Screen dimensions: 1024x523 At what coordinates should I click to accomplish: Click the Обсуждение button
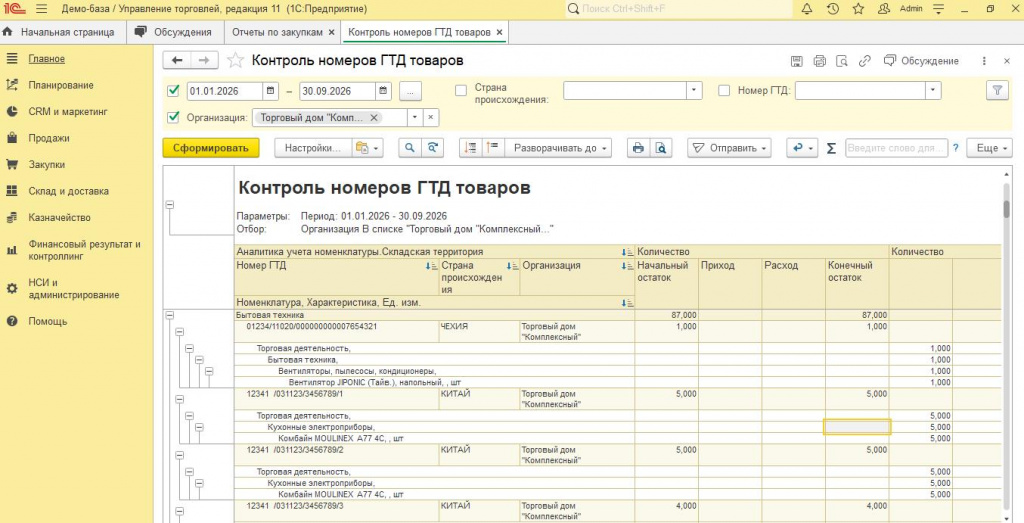click(x=921, y=61)
